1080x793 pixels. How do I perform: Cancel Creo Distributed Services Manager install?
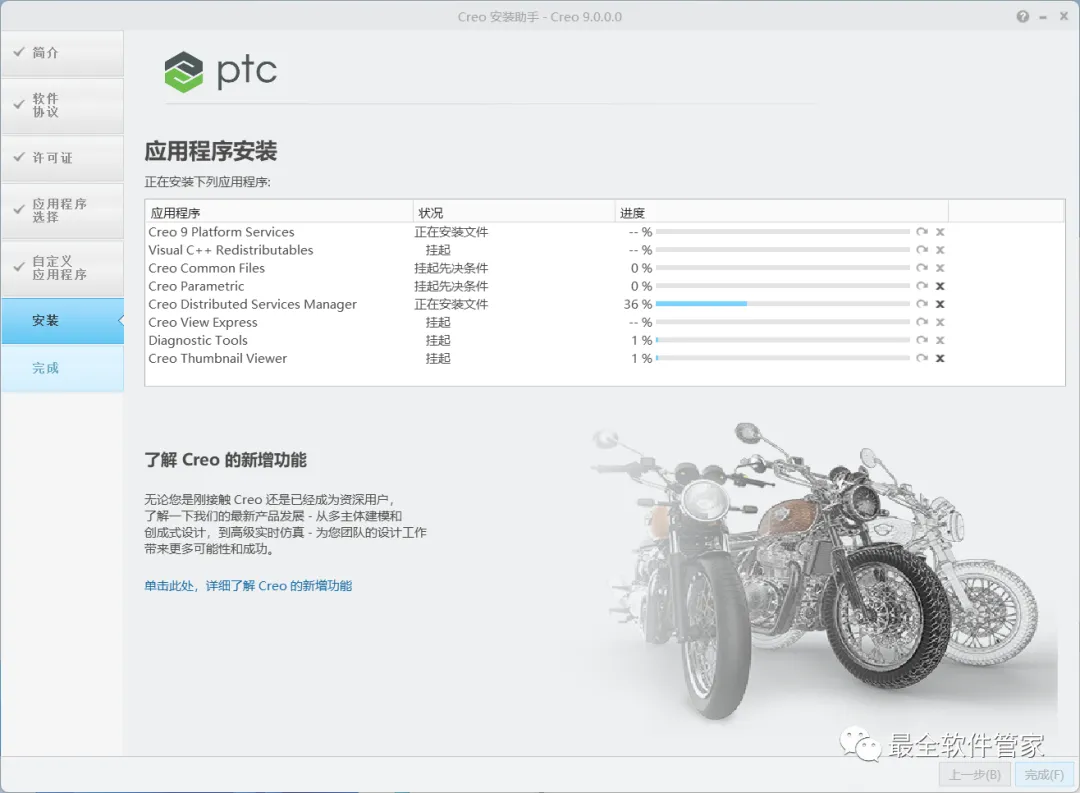940,304
